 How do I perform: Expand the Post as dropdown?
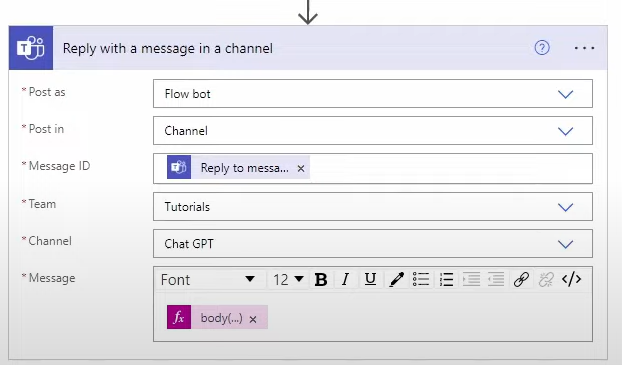pyautogui.click(x=565, y=94)
